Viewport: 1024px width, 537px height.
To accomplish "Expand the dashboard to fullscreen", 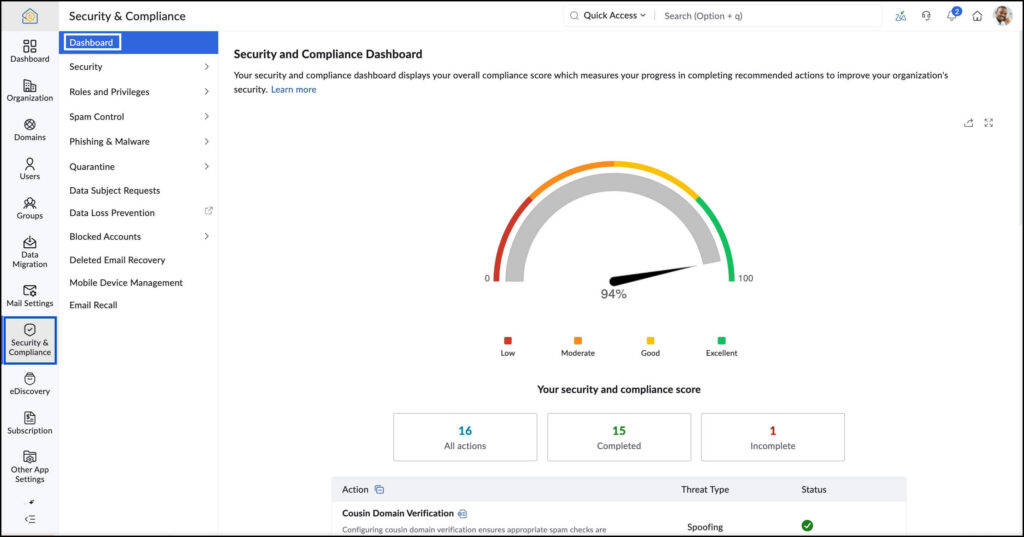I will tap(989, 123).
